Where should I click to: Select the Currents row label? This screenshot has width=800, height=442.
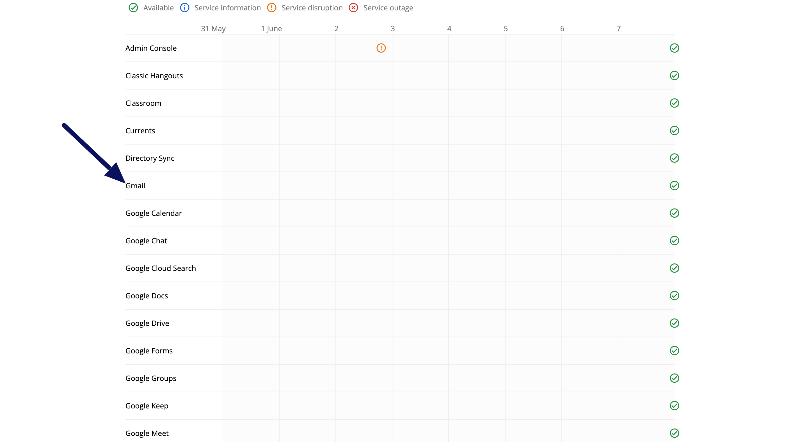click(140, 131)
